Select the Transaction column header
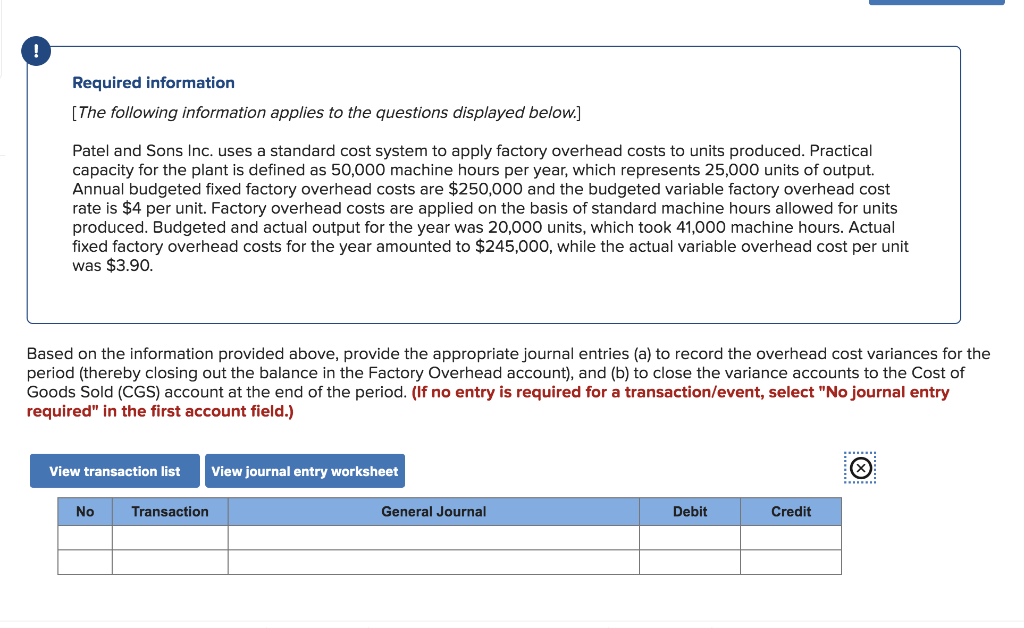 (x=170, y=511)
